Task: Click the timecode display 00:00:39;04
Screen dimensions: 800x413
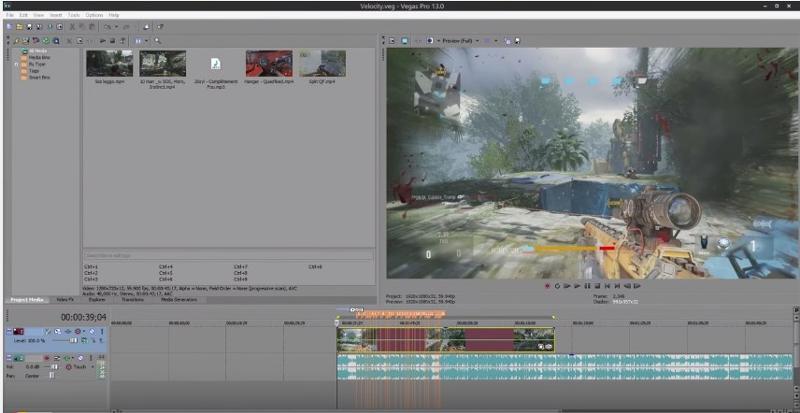Action: (x=83, y=317)
